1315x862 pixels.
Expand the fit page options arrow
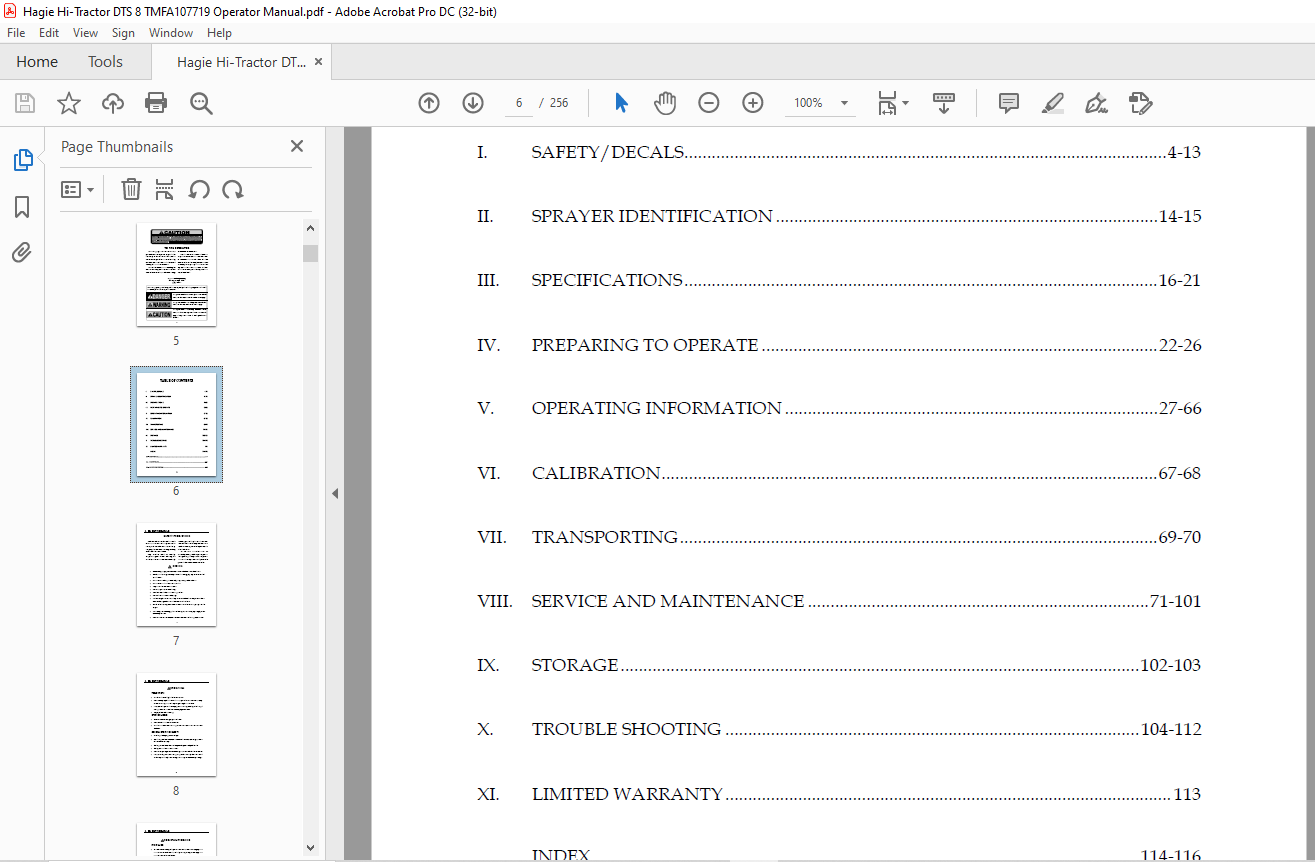click(906, 103)
